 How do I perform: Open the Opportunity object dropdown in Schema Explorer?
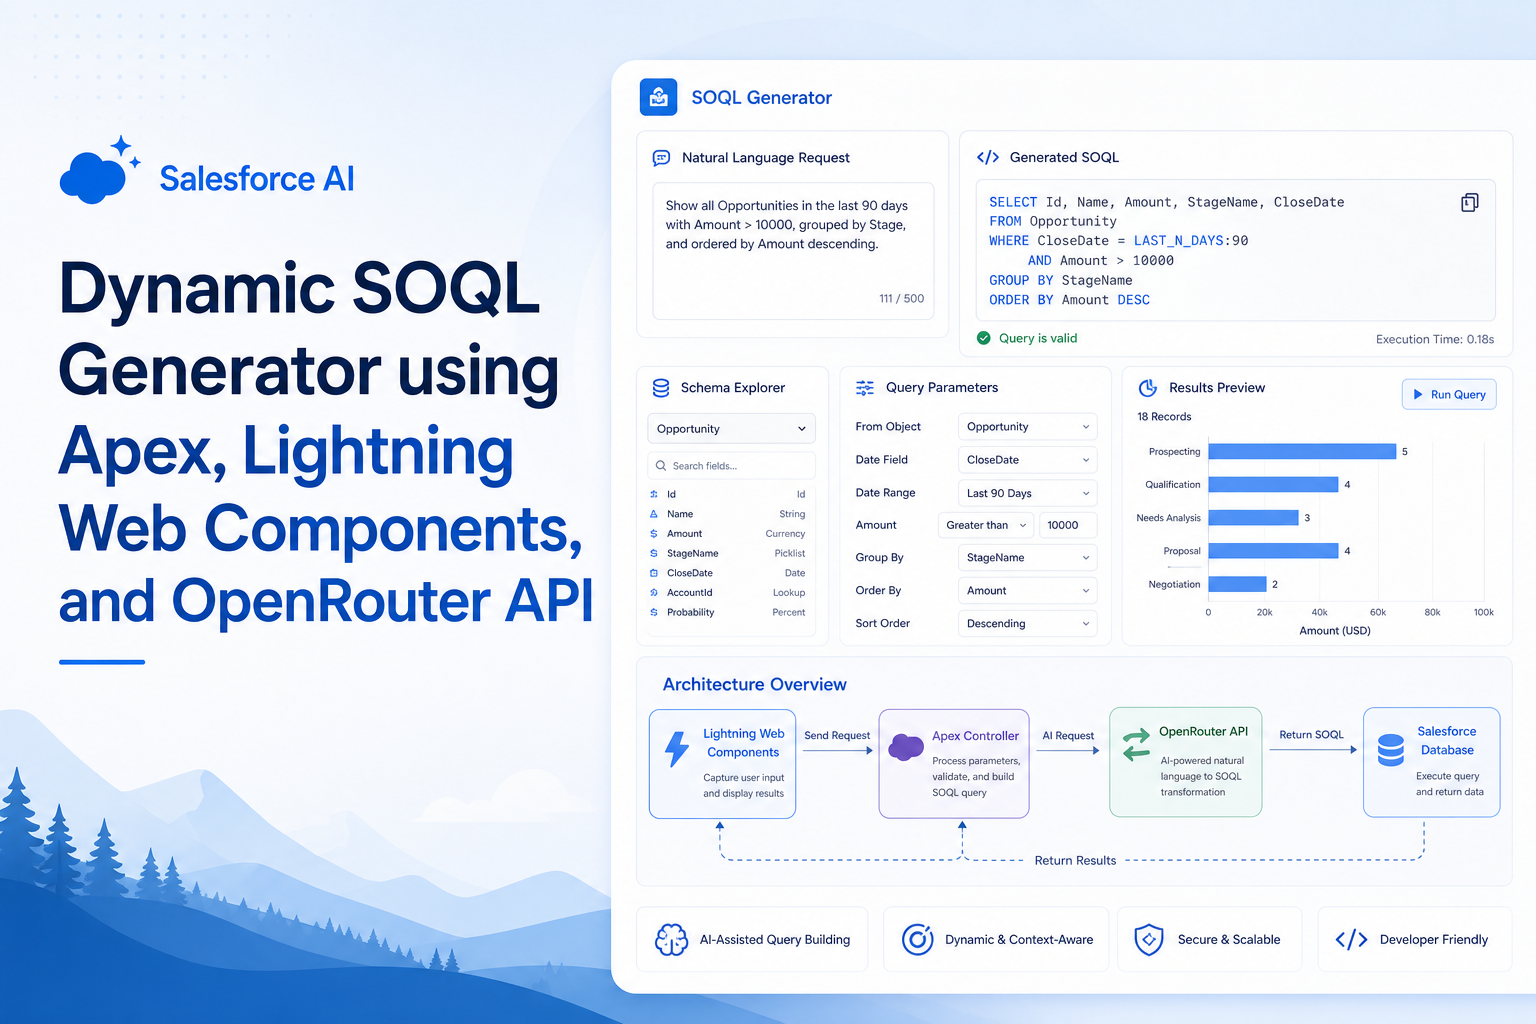click(731, 429)
